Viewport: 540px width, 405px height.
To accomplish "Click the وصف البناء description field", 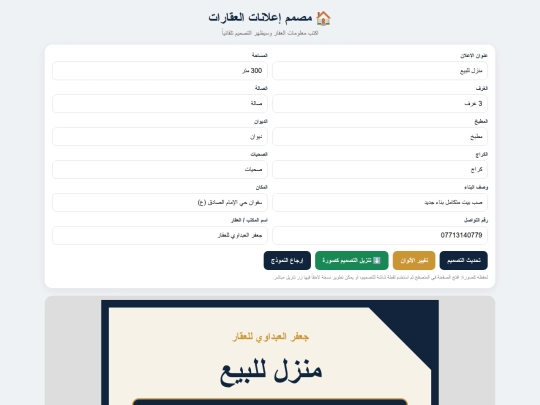I will pos(380,202).
